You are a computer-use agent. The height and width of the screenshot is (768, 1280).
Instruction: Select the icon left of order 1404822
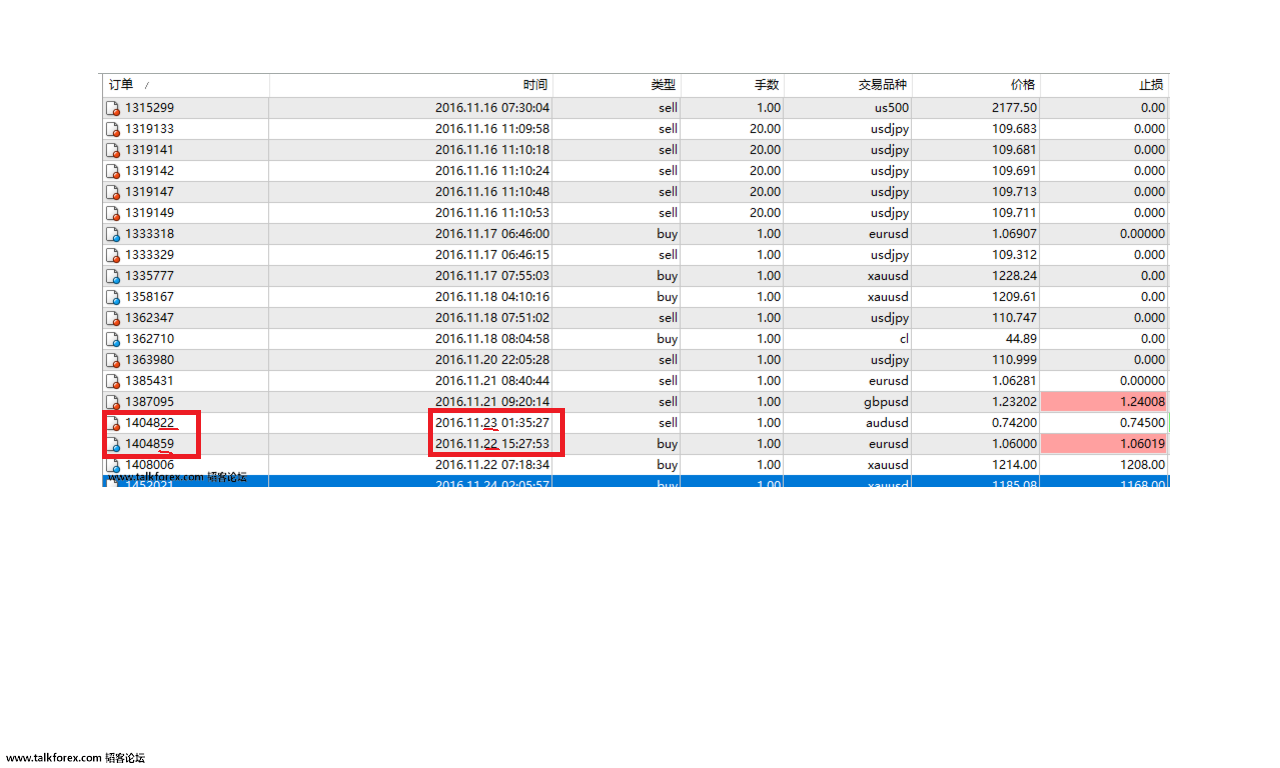coord(113,423)
